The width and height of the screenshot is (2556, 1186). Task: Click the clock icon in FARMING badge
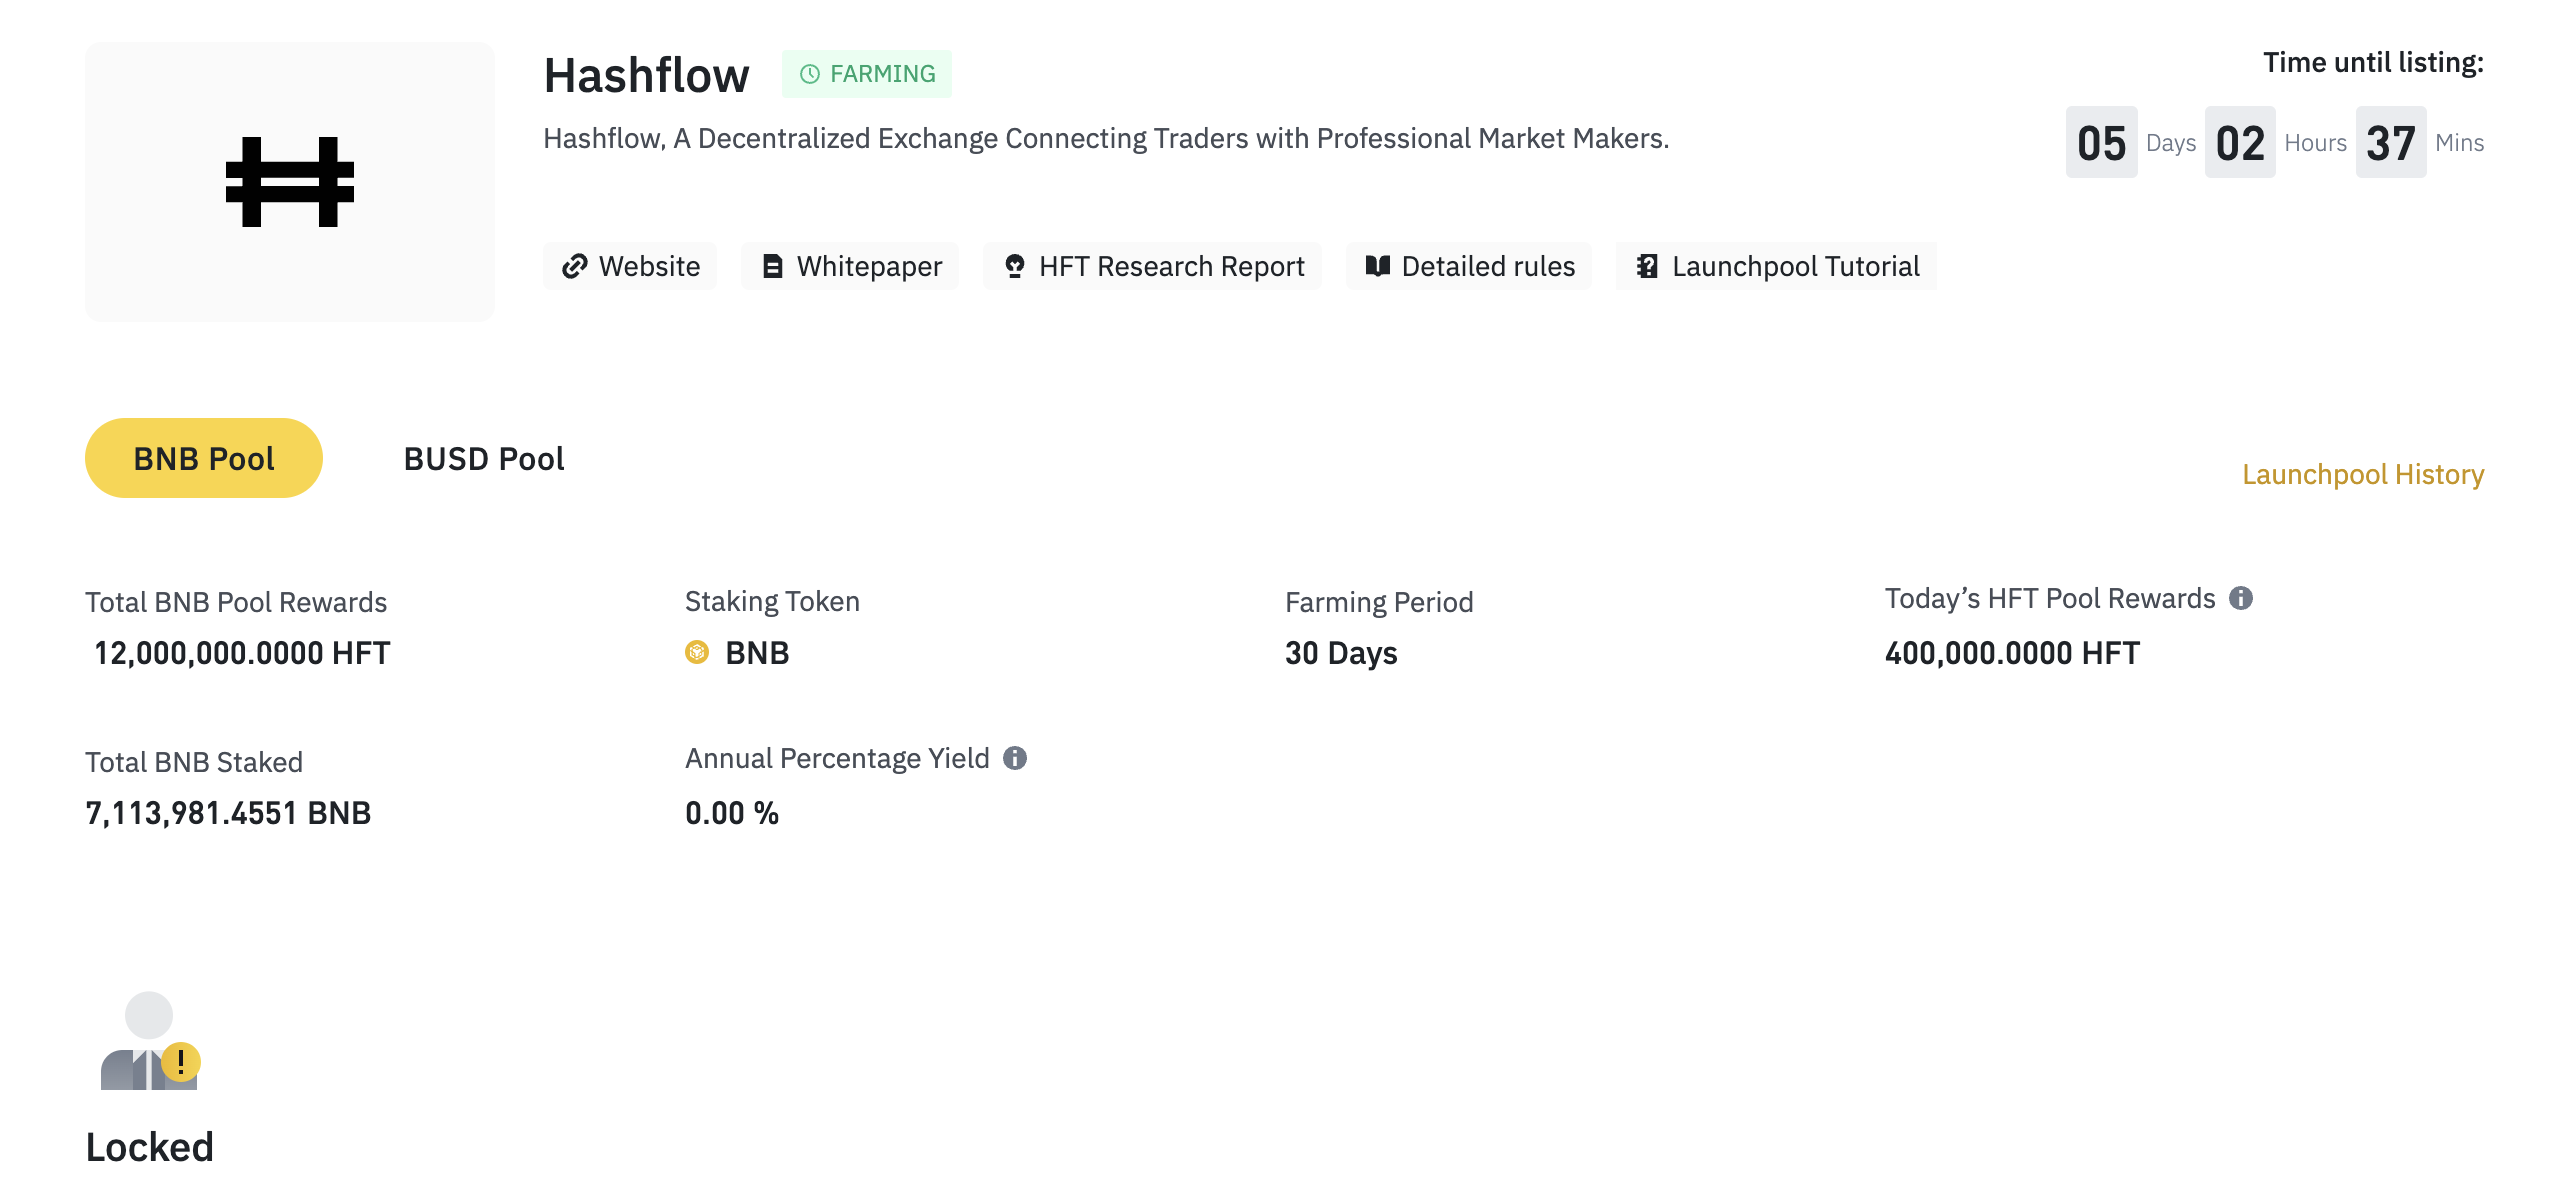pyautogui.click(x=810, y=74)
